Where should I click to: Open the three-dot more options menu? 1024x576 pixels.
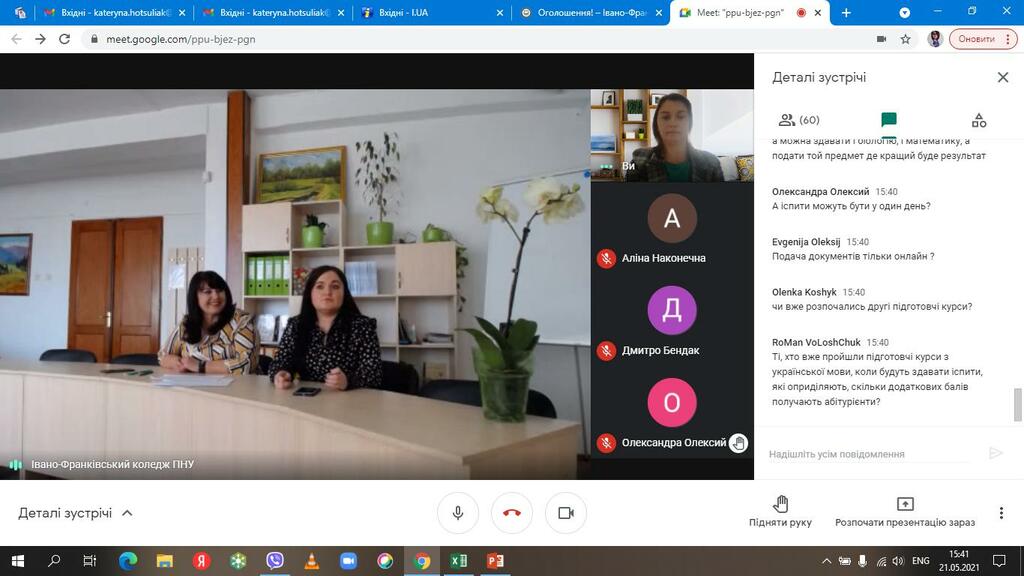[x=1001, y=513]
